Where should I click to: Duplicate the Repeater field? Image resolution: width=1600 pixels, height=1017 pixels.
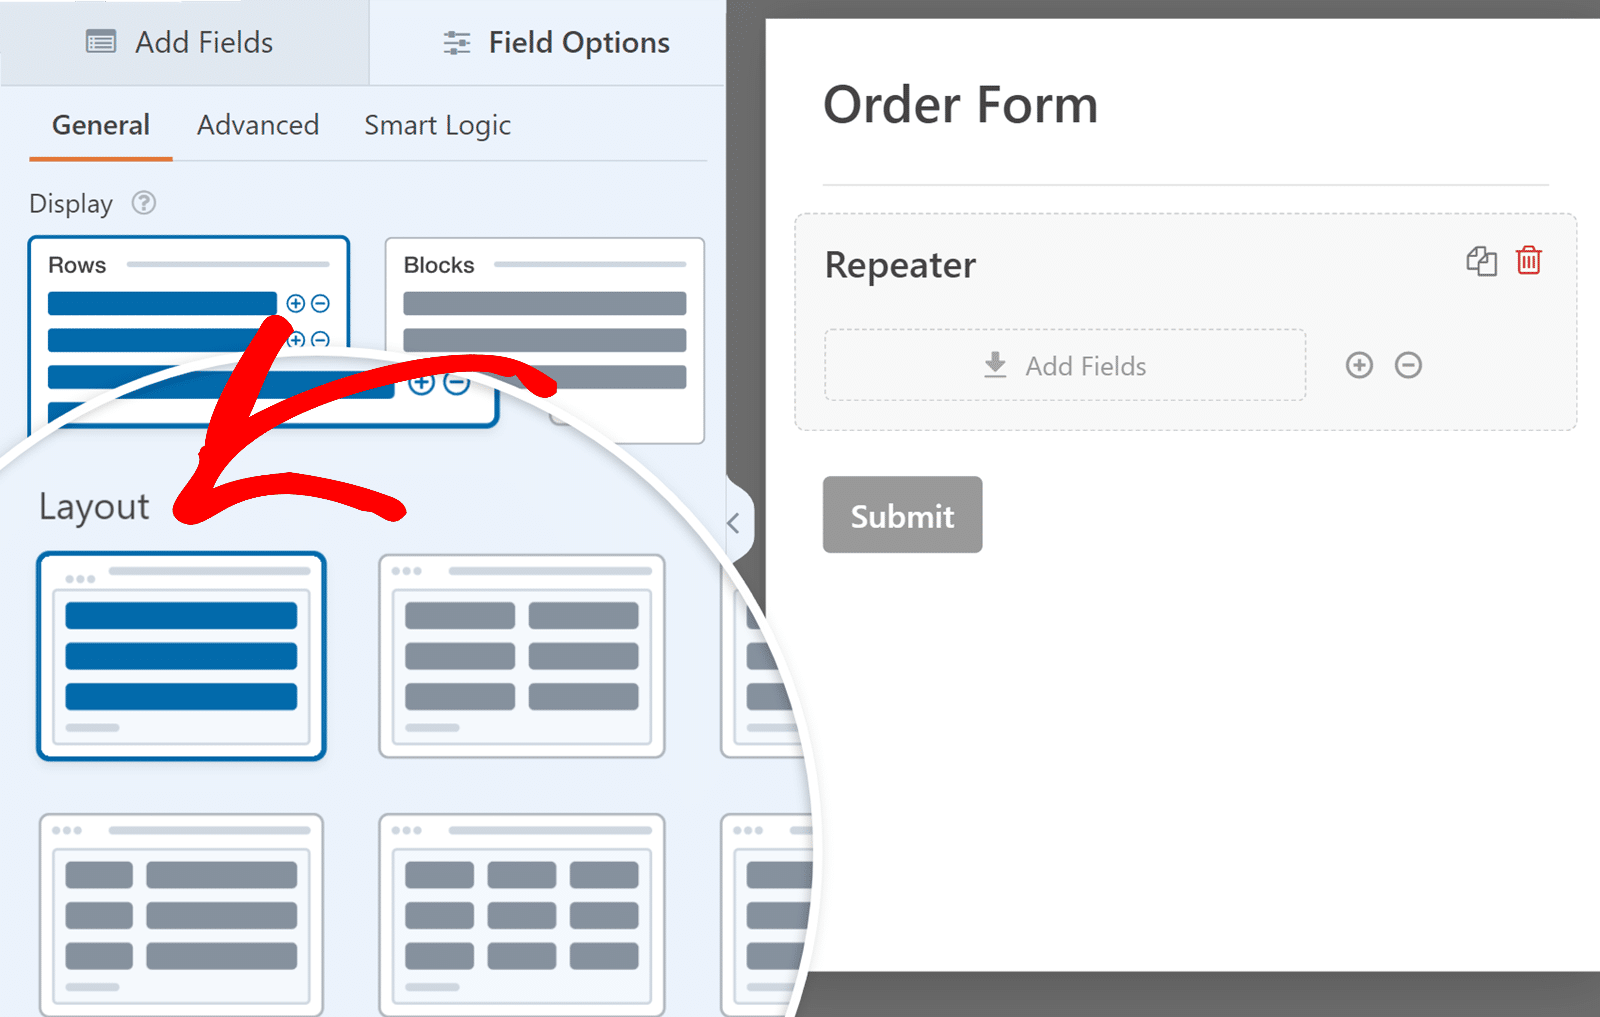tap(1482, 261)
